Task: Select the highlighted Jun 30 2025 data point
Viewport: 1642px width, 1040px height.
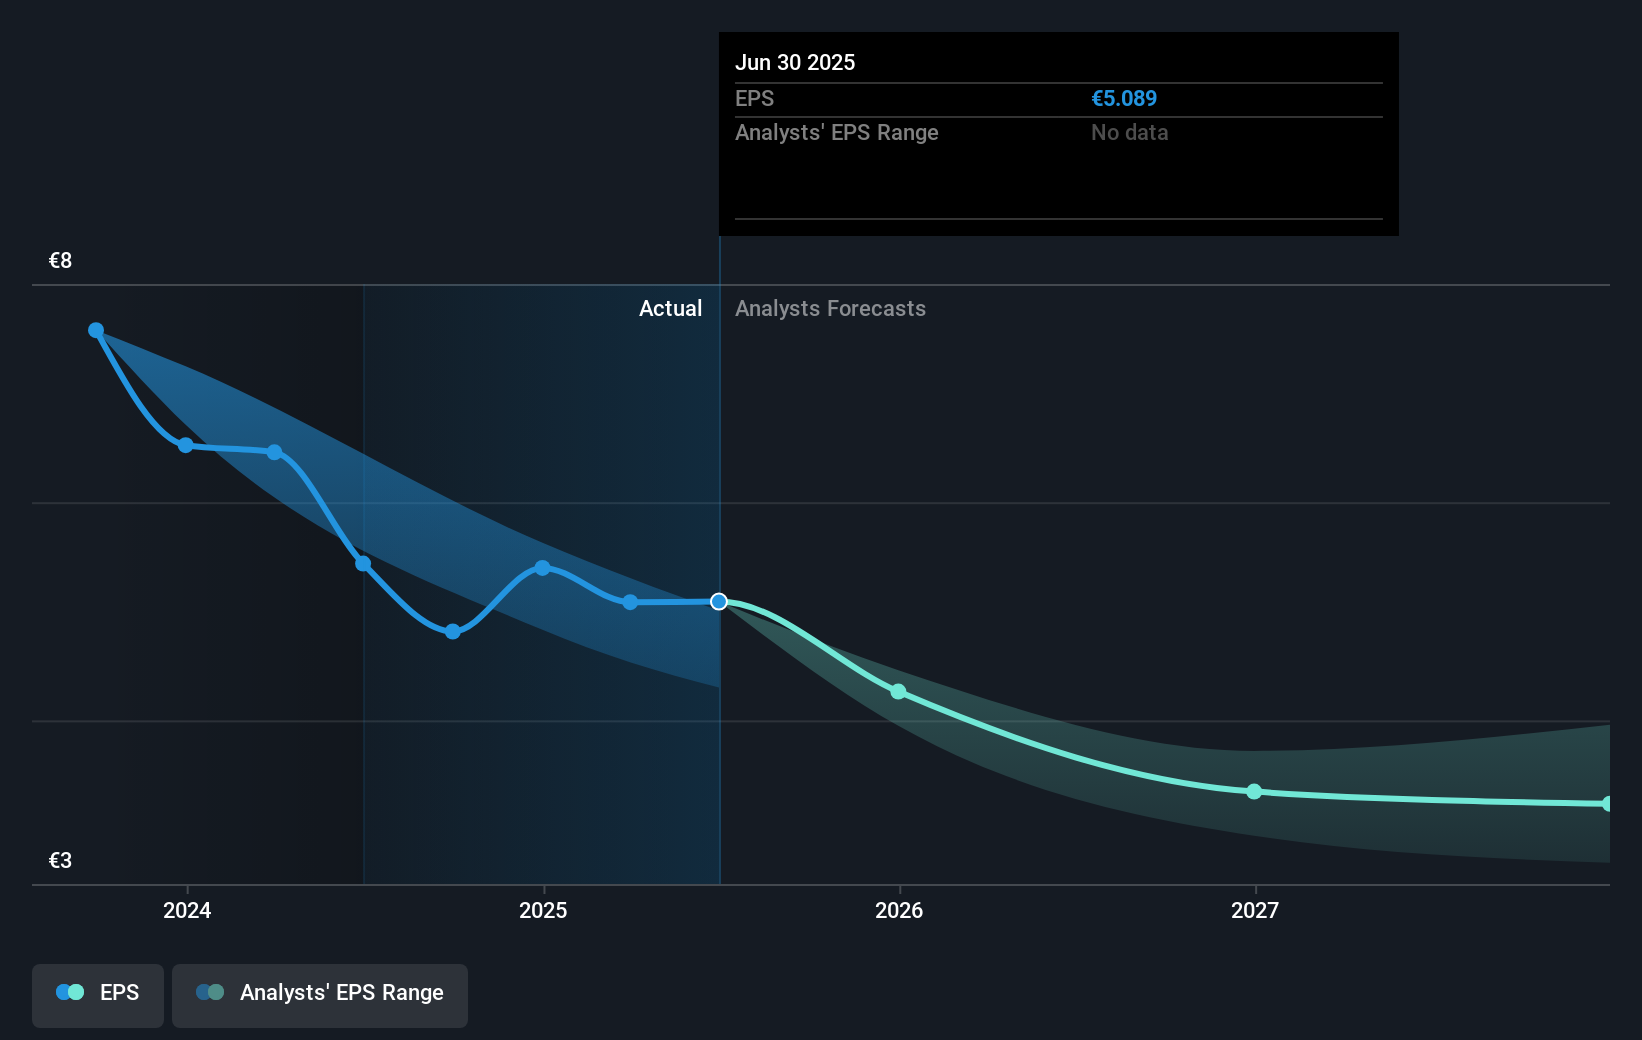Action: pos(718,601)
